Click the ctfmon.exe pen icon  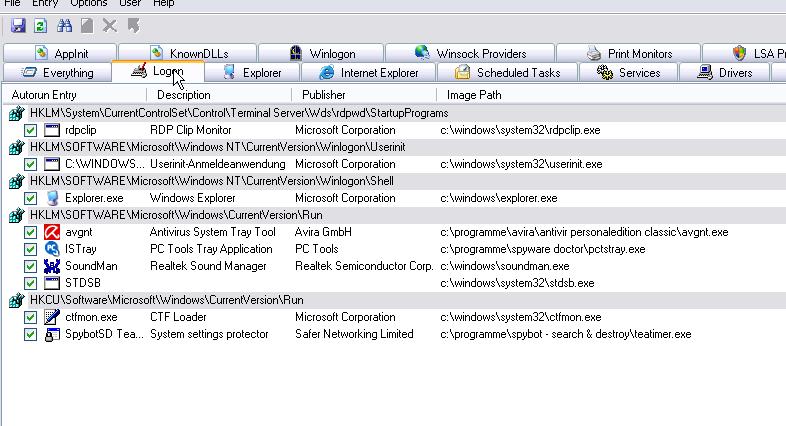click(x=52, y=317)
